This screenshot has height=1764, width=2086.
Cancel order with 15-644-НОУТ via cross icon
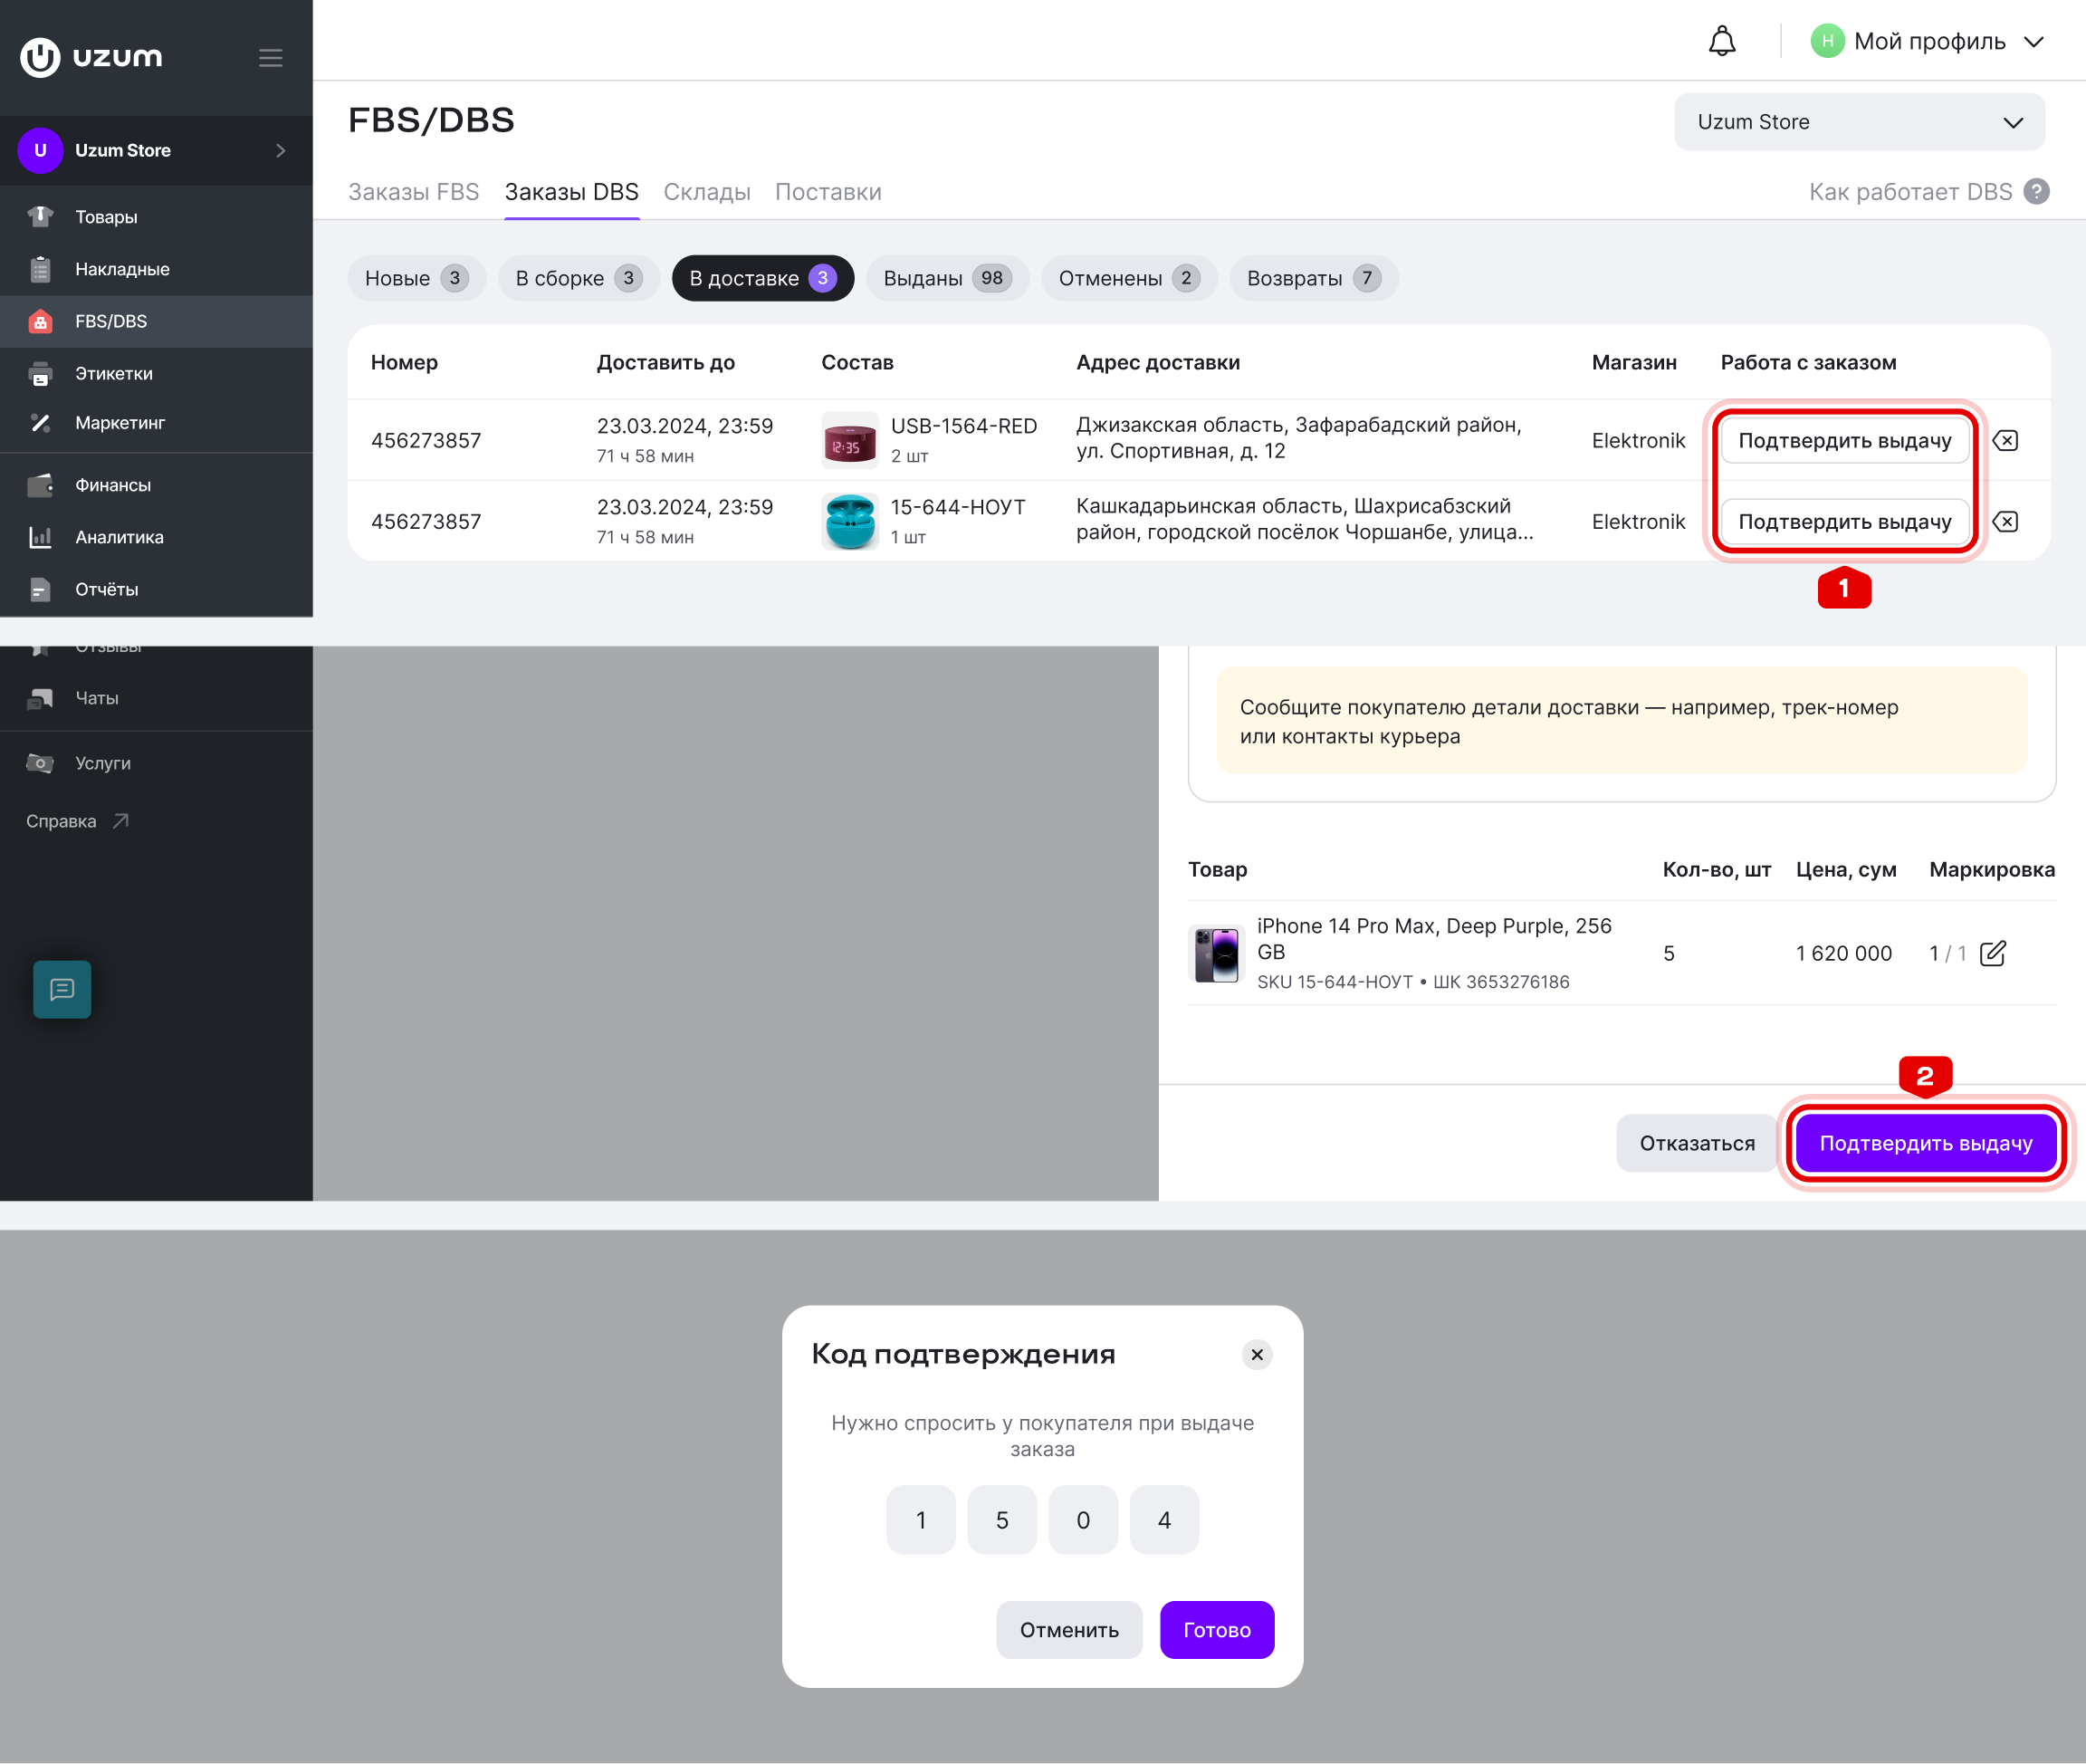[2005, 522]
